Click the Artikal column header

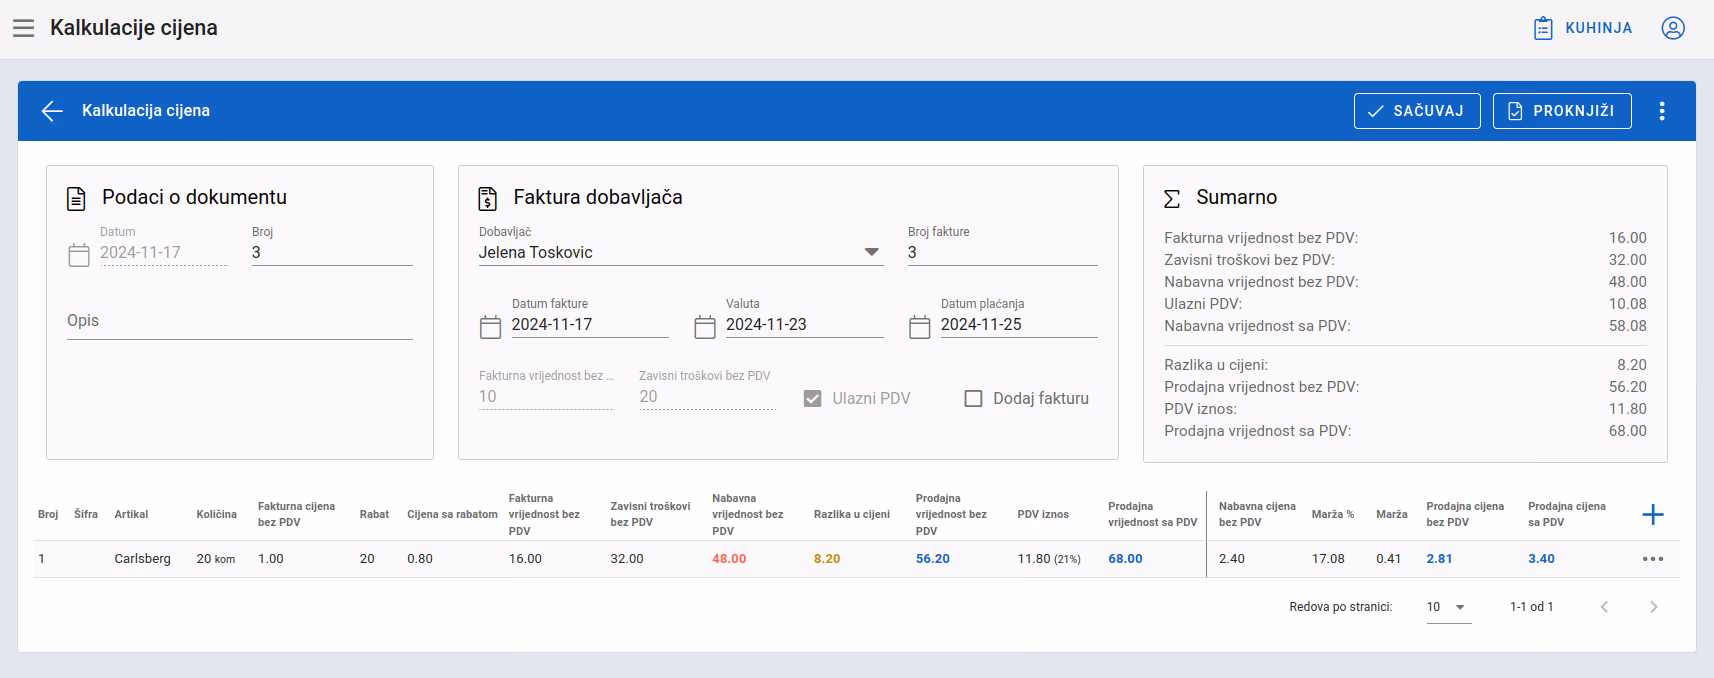(x=131, y=514)
